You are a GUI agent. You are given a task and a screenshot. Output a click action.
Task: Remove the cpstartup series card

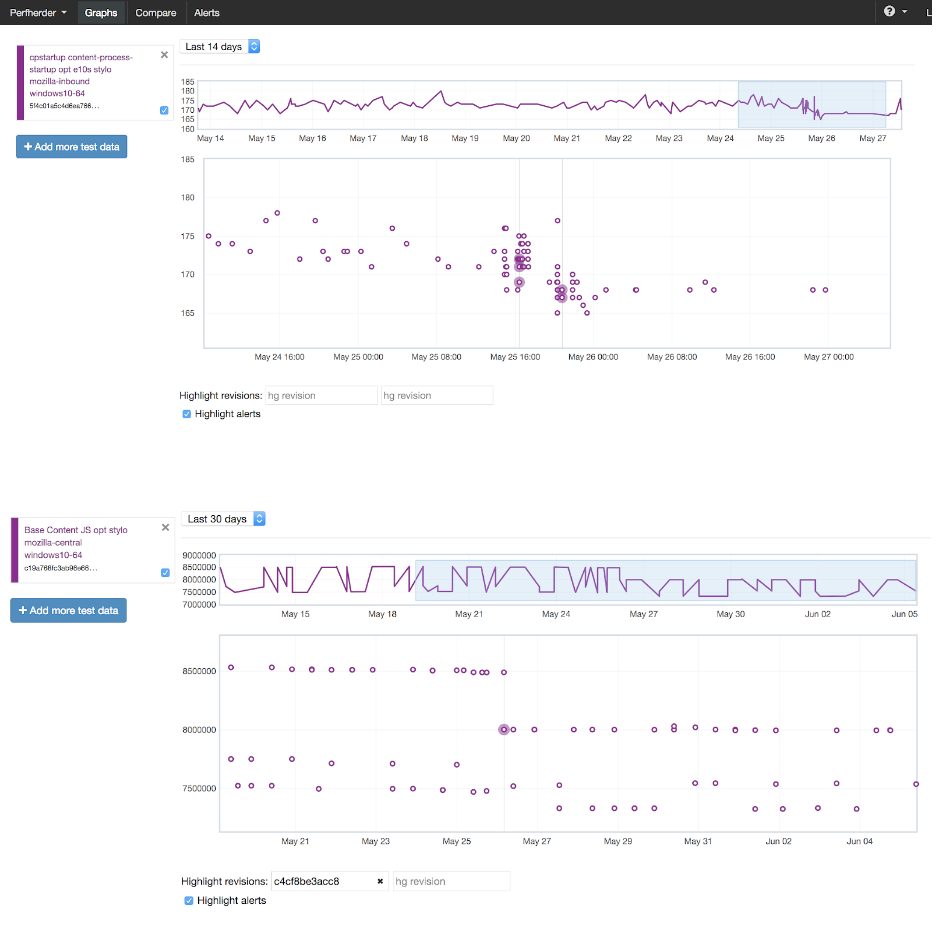[x=164, y=55]
